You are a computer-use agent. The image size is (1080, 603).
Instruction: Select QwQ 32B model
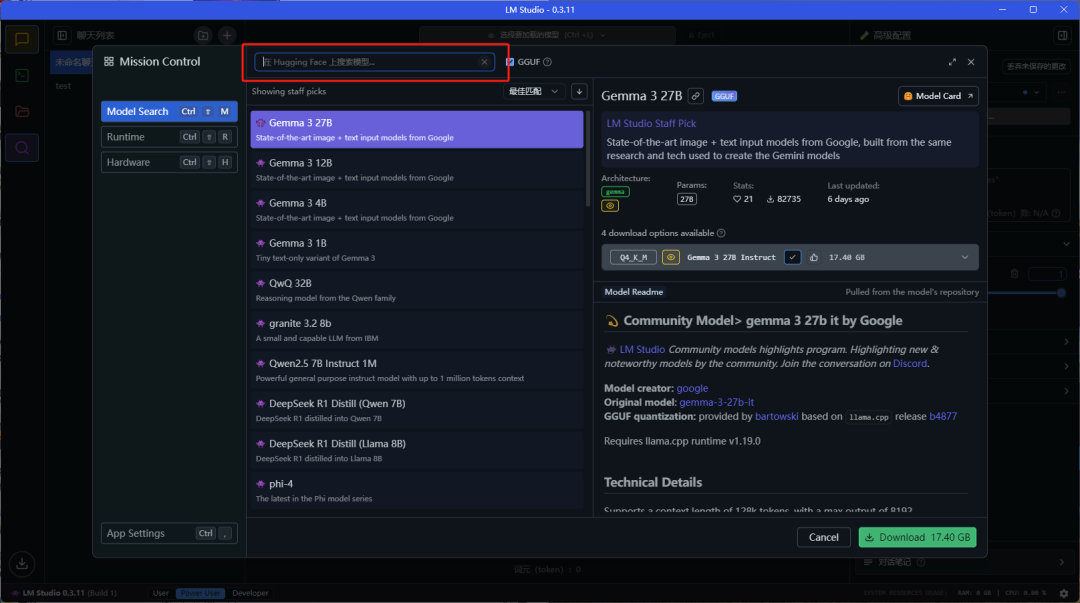tap(417, 289)
